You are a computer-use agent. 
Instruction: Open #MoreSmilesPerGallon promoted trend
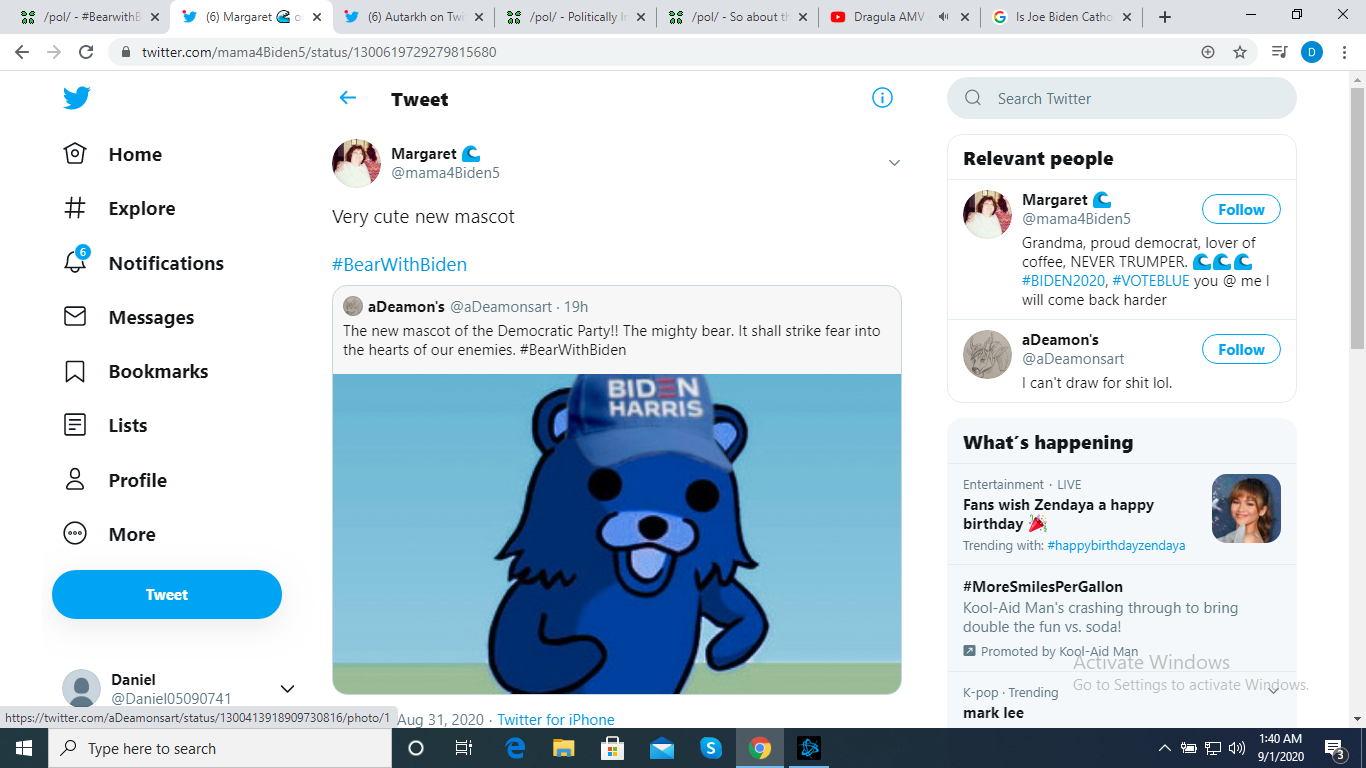pos(1043,587)
